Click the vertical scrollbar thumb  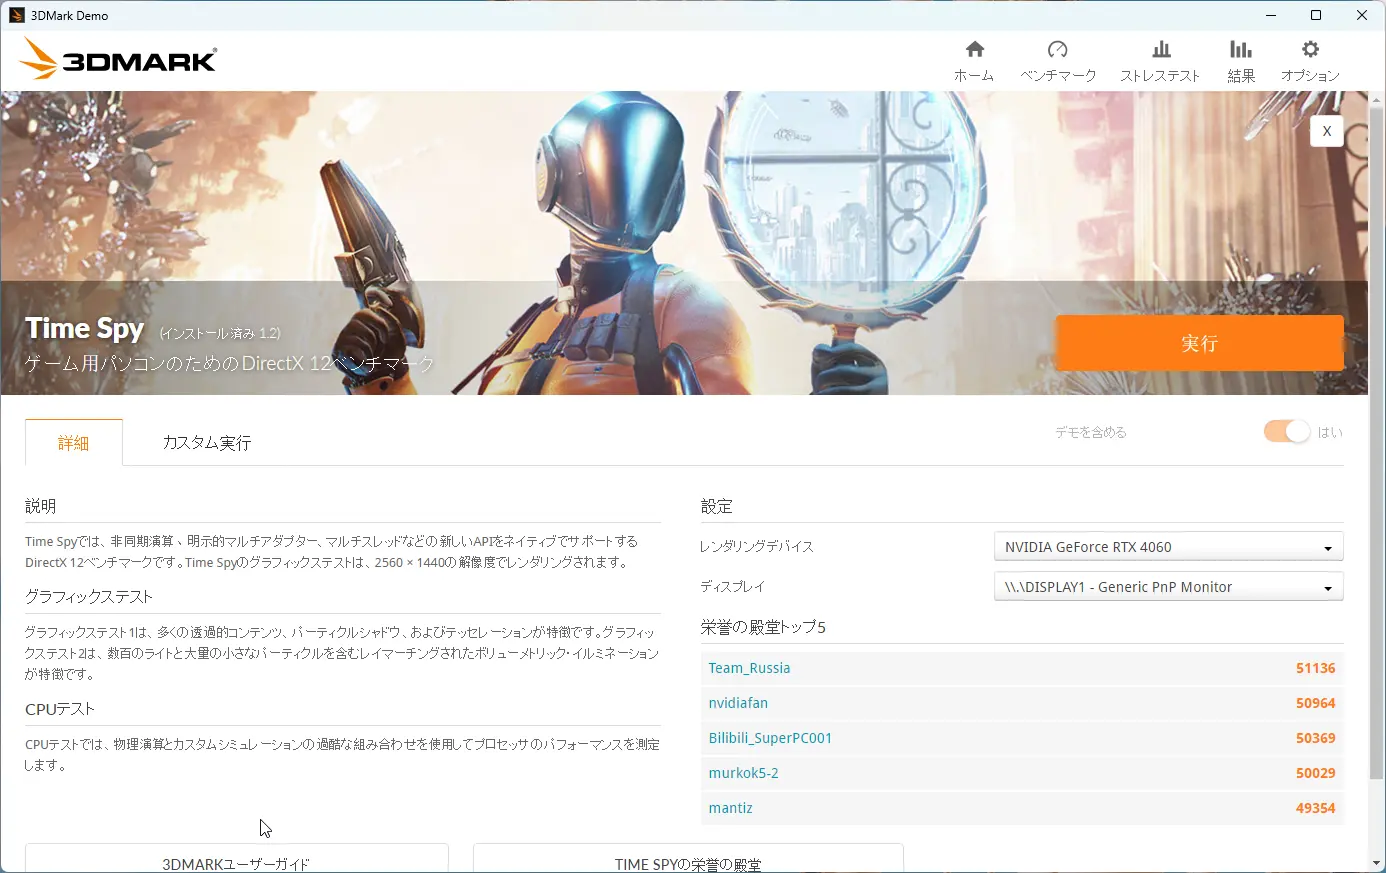tap(1377, 444)
